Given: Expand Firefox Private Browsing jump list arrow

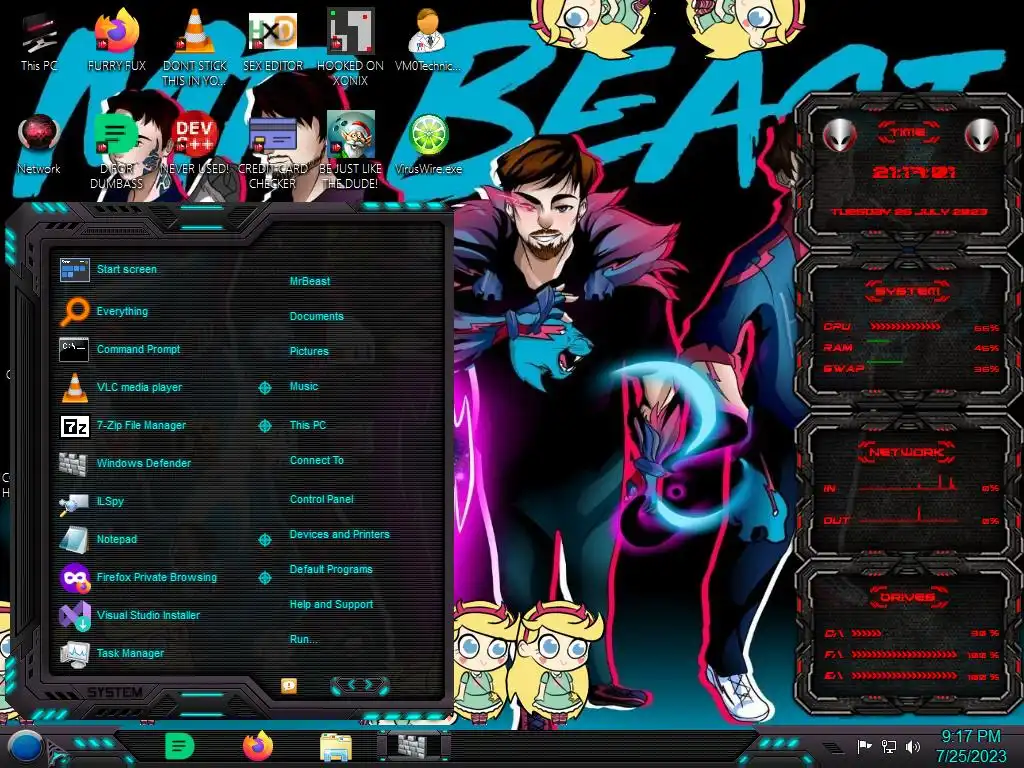Looking at the screenshot, I should tap(264, 577).
